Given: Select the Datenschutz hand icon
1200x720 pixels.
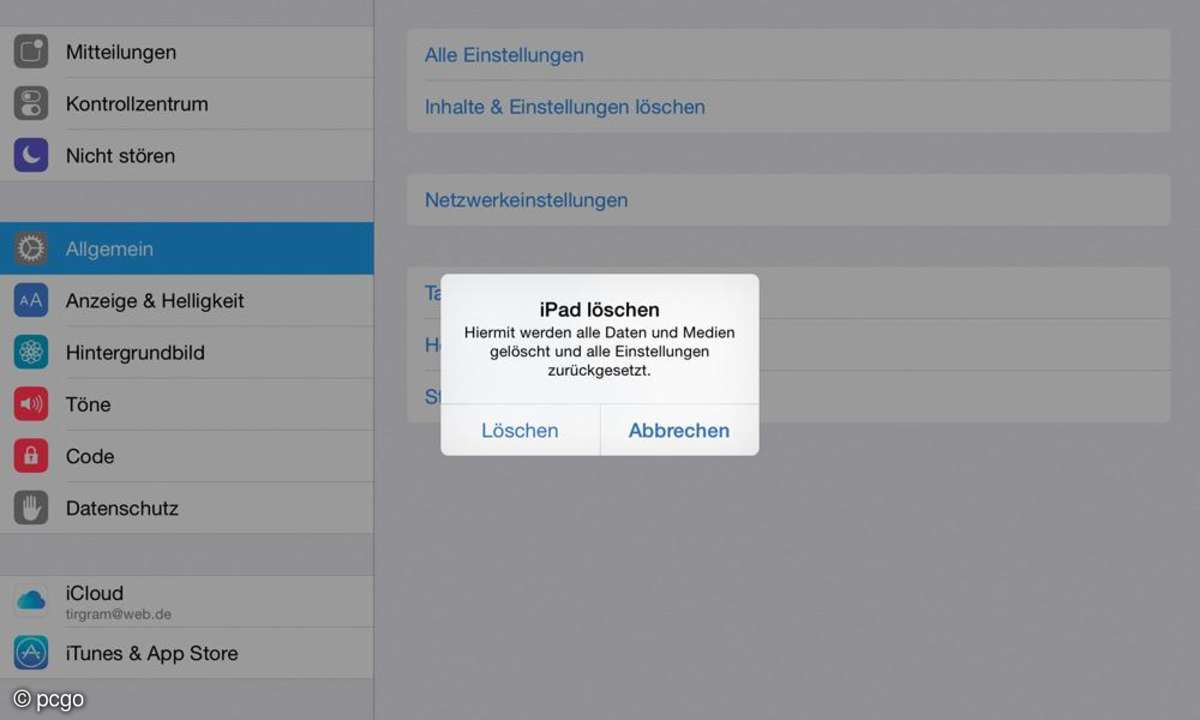Looking at the screenshot, I should click(x=31, y=509).
